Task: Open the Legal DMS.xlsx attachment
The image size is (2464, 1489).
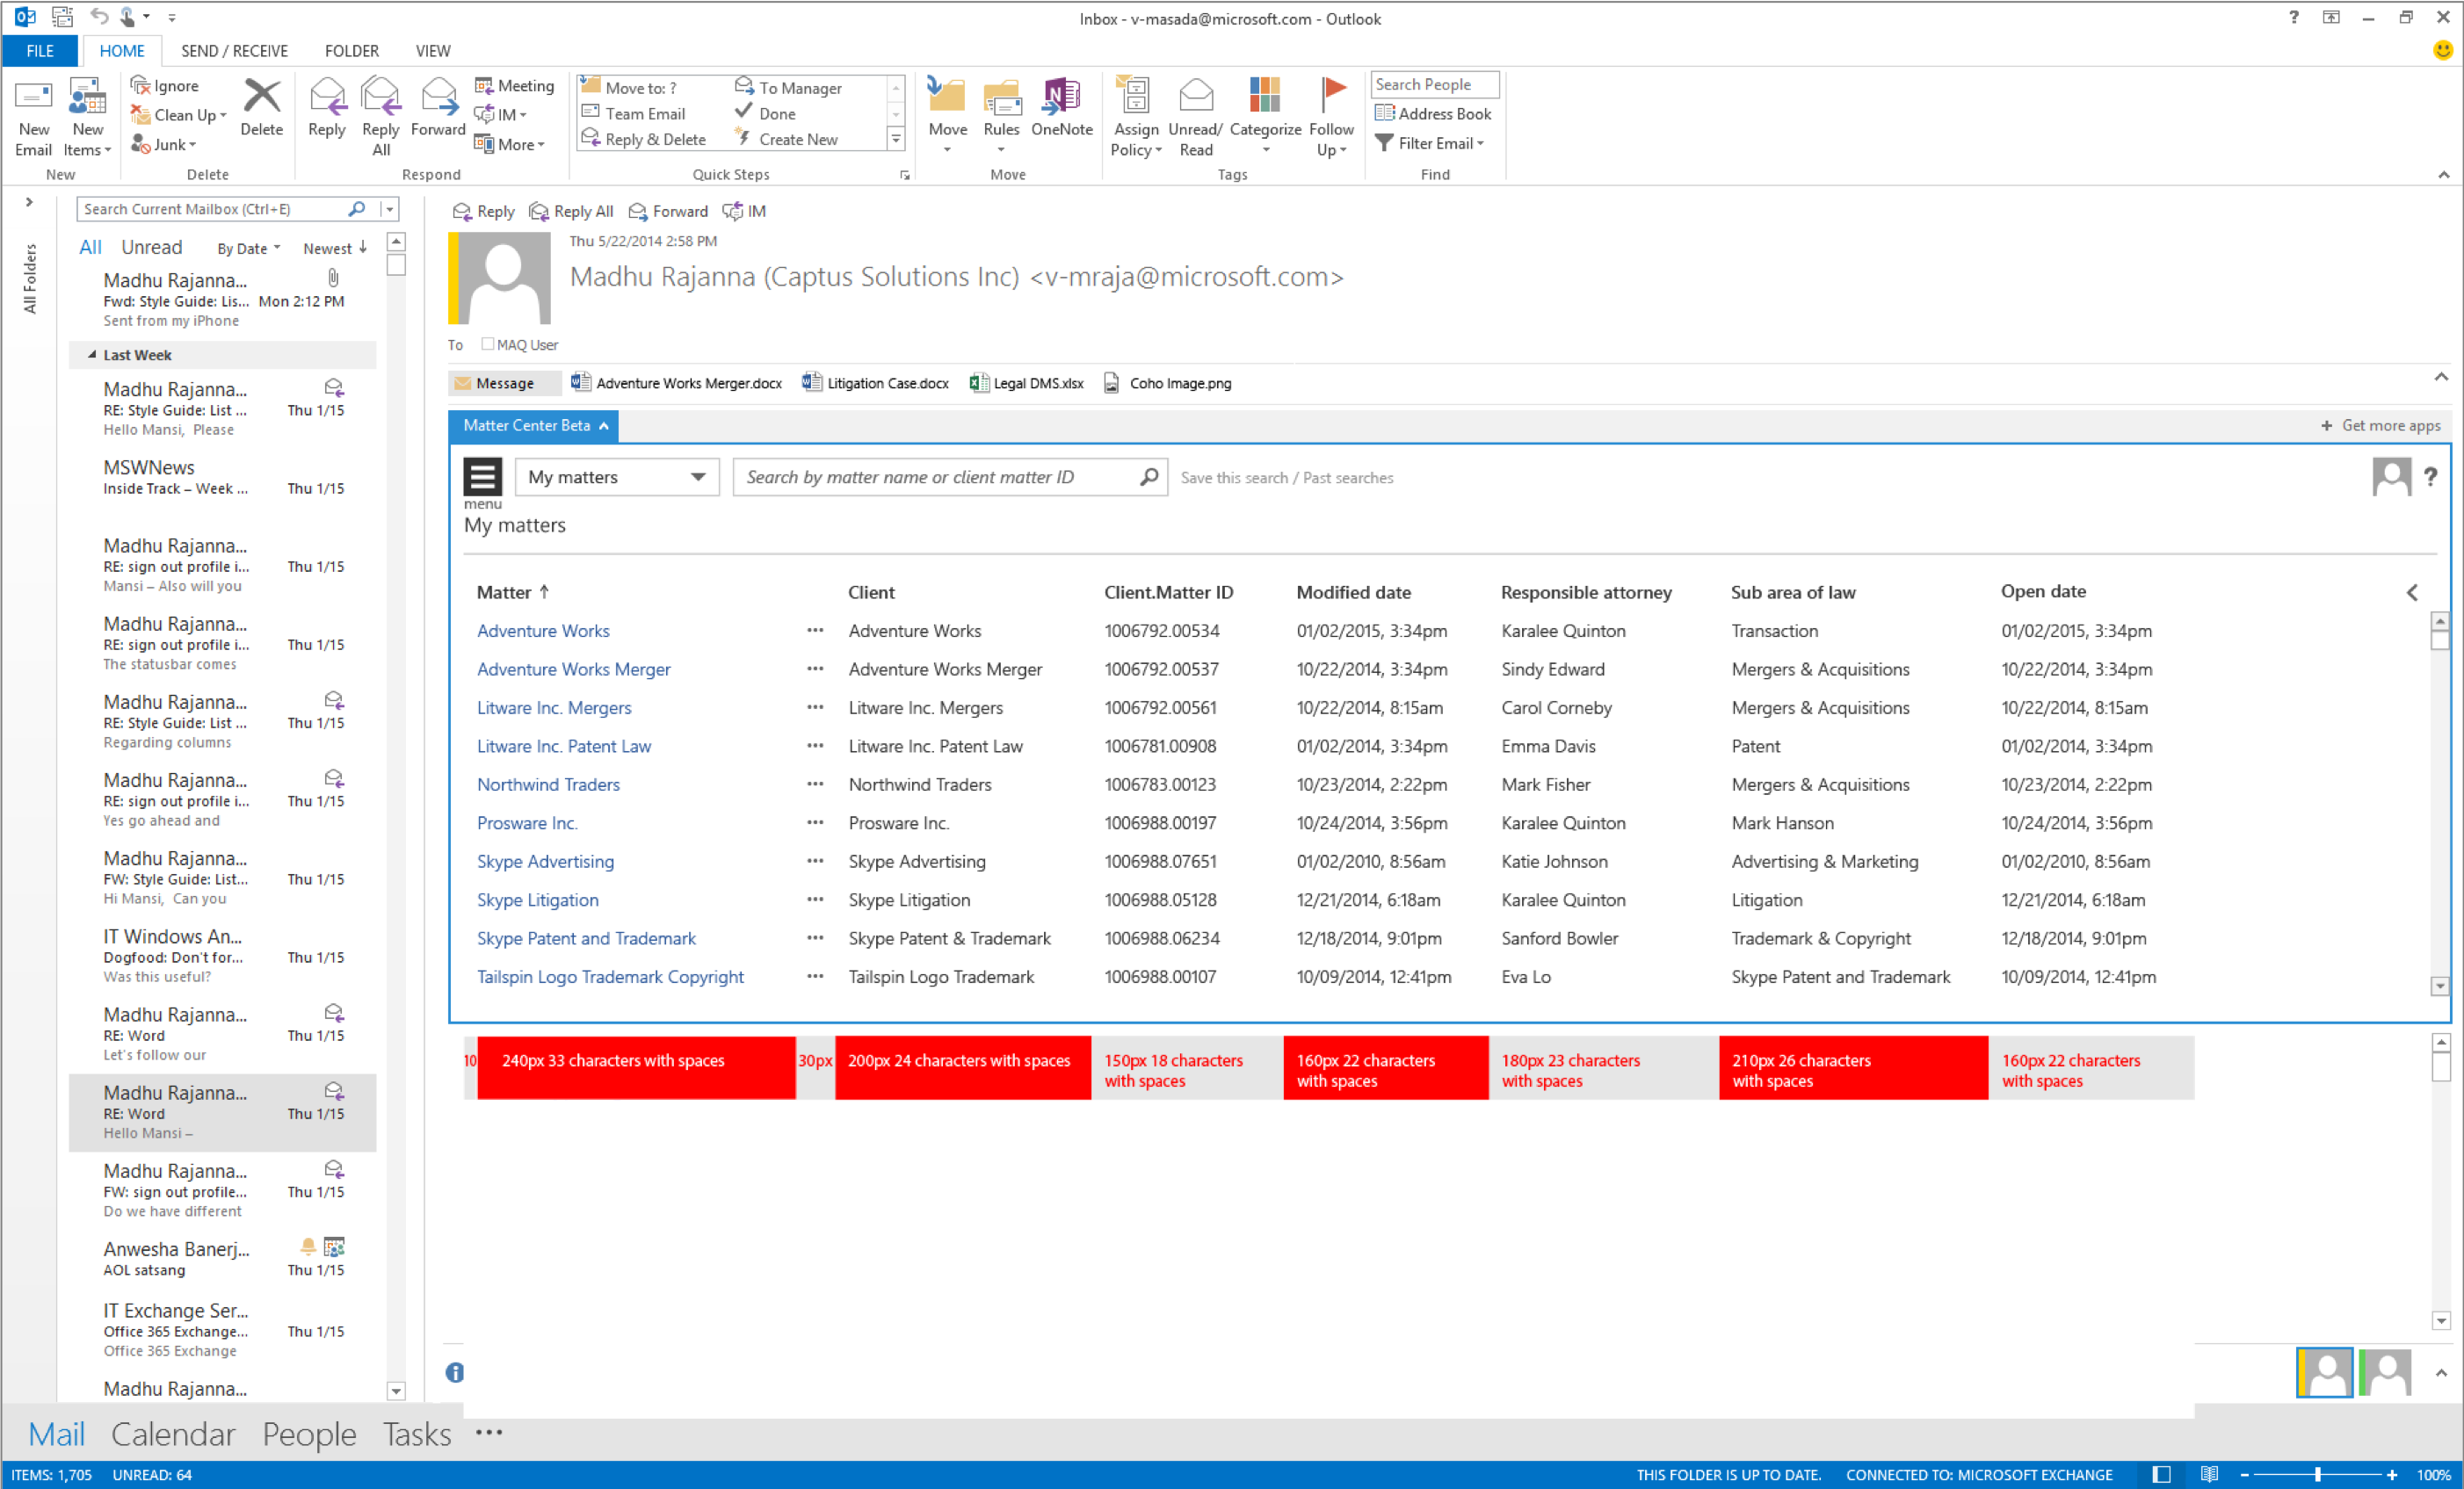Action: tap(1026, 383)
